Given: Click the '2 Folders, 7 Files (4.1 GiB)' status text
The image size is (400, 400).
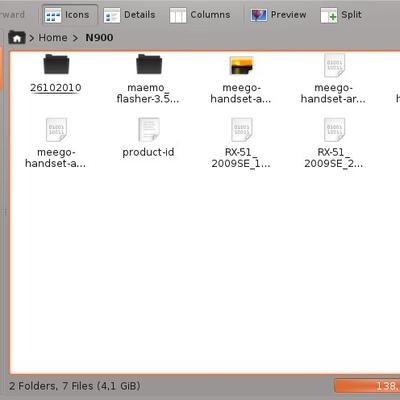Looking at the screenshot, I should point(75,386).
